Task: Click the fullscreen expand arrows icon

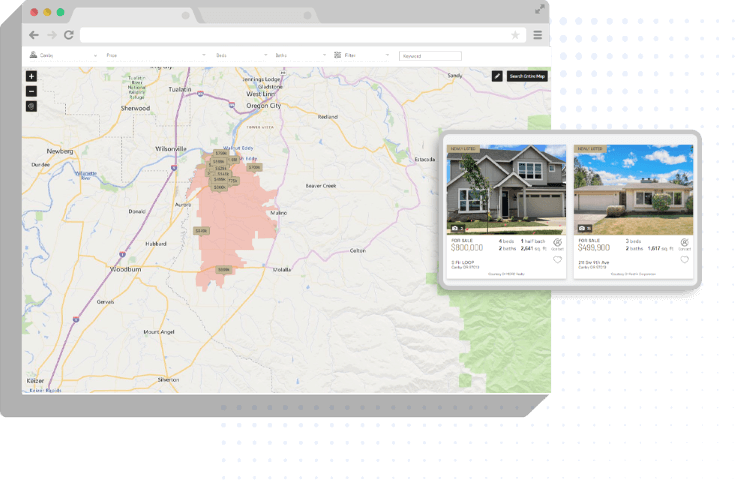Action: click(x=540, y=9)
